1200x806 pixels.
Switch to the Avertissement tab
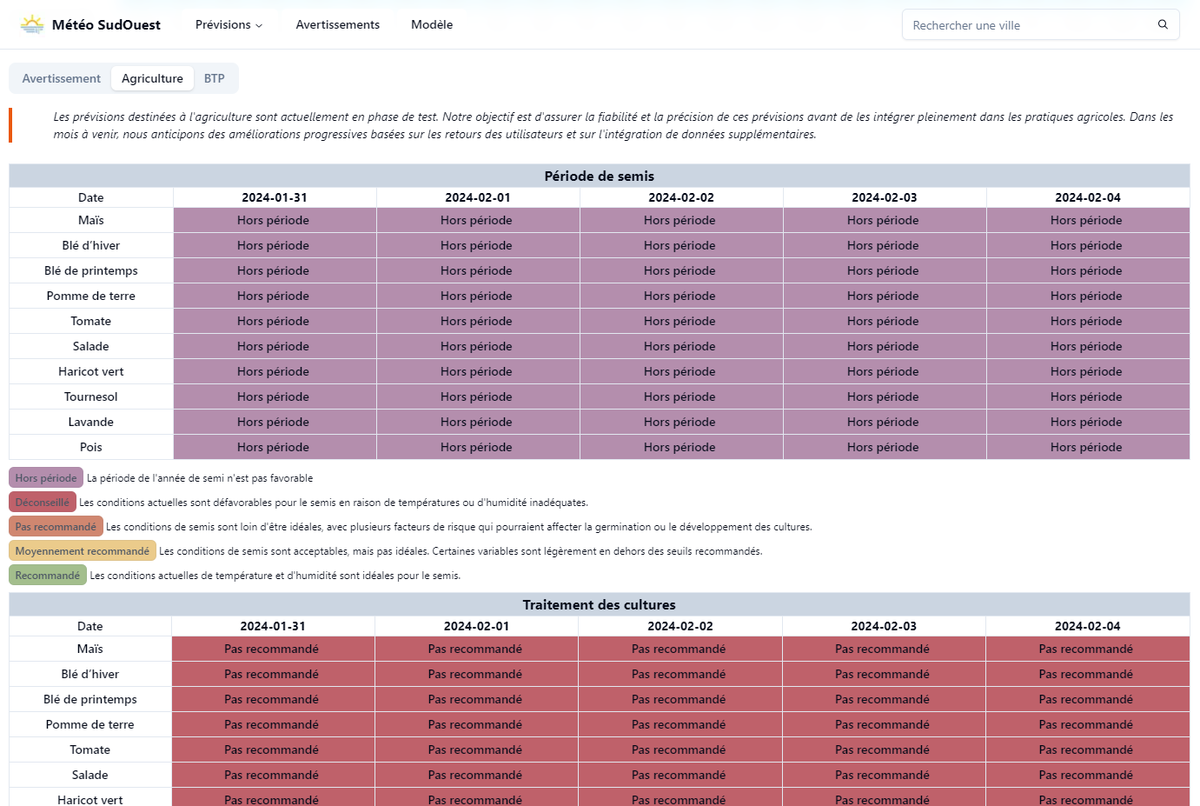pyautogui.click(x=60, y=78)
